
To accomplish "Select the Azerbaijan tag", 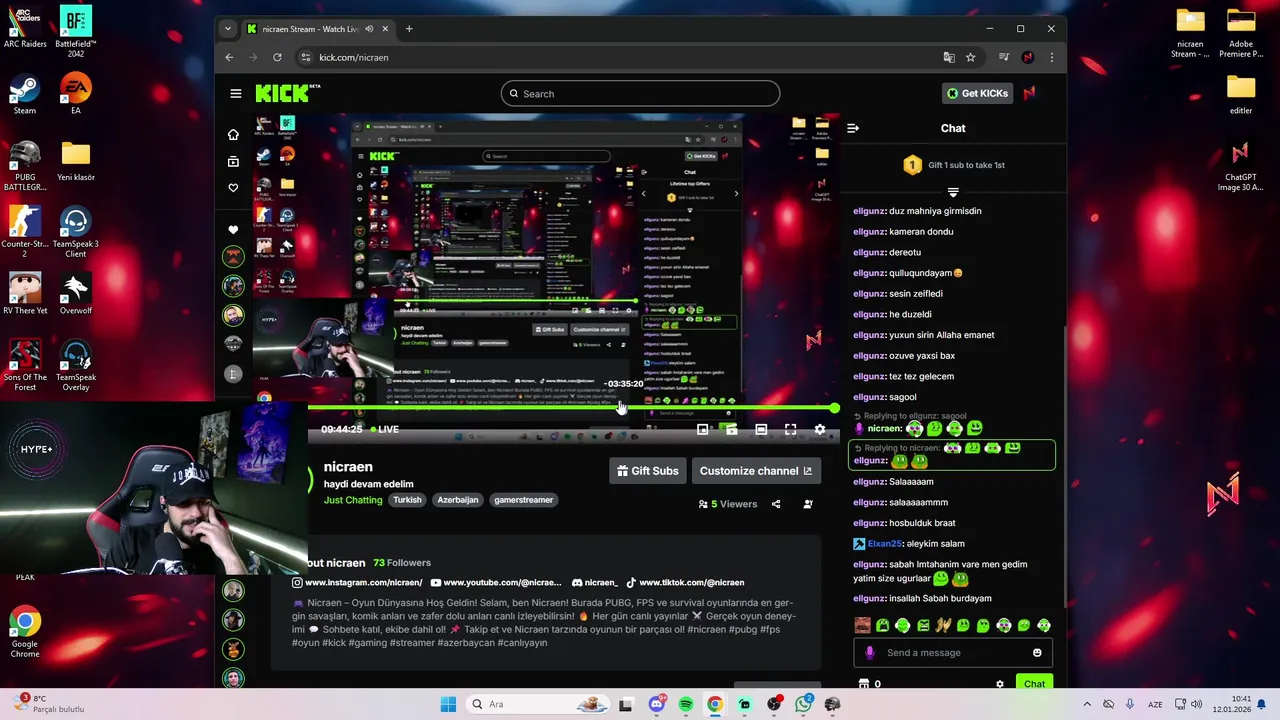I will pyautogui.click(x=458, y=500).
